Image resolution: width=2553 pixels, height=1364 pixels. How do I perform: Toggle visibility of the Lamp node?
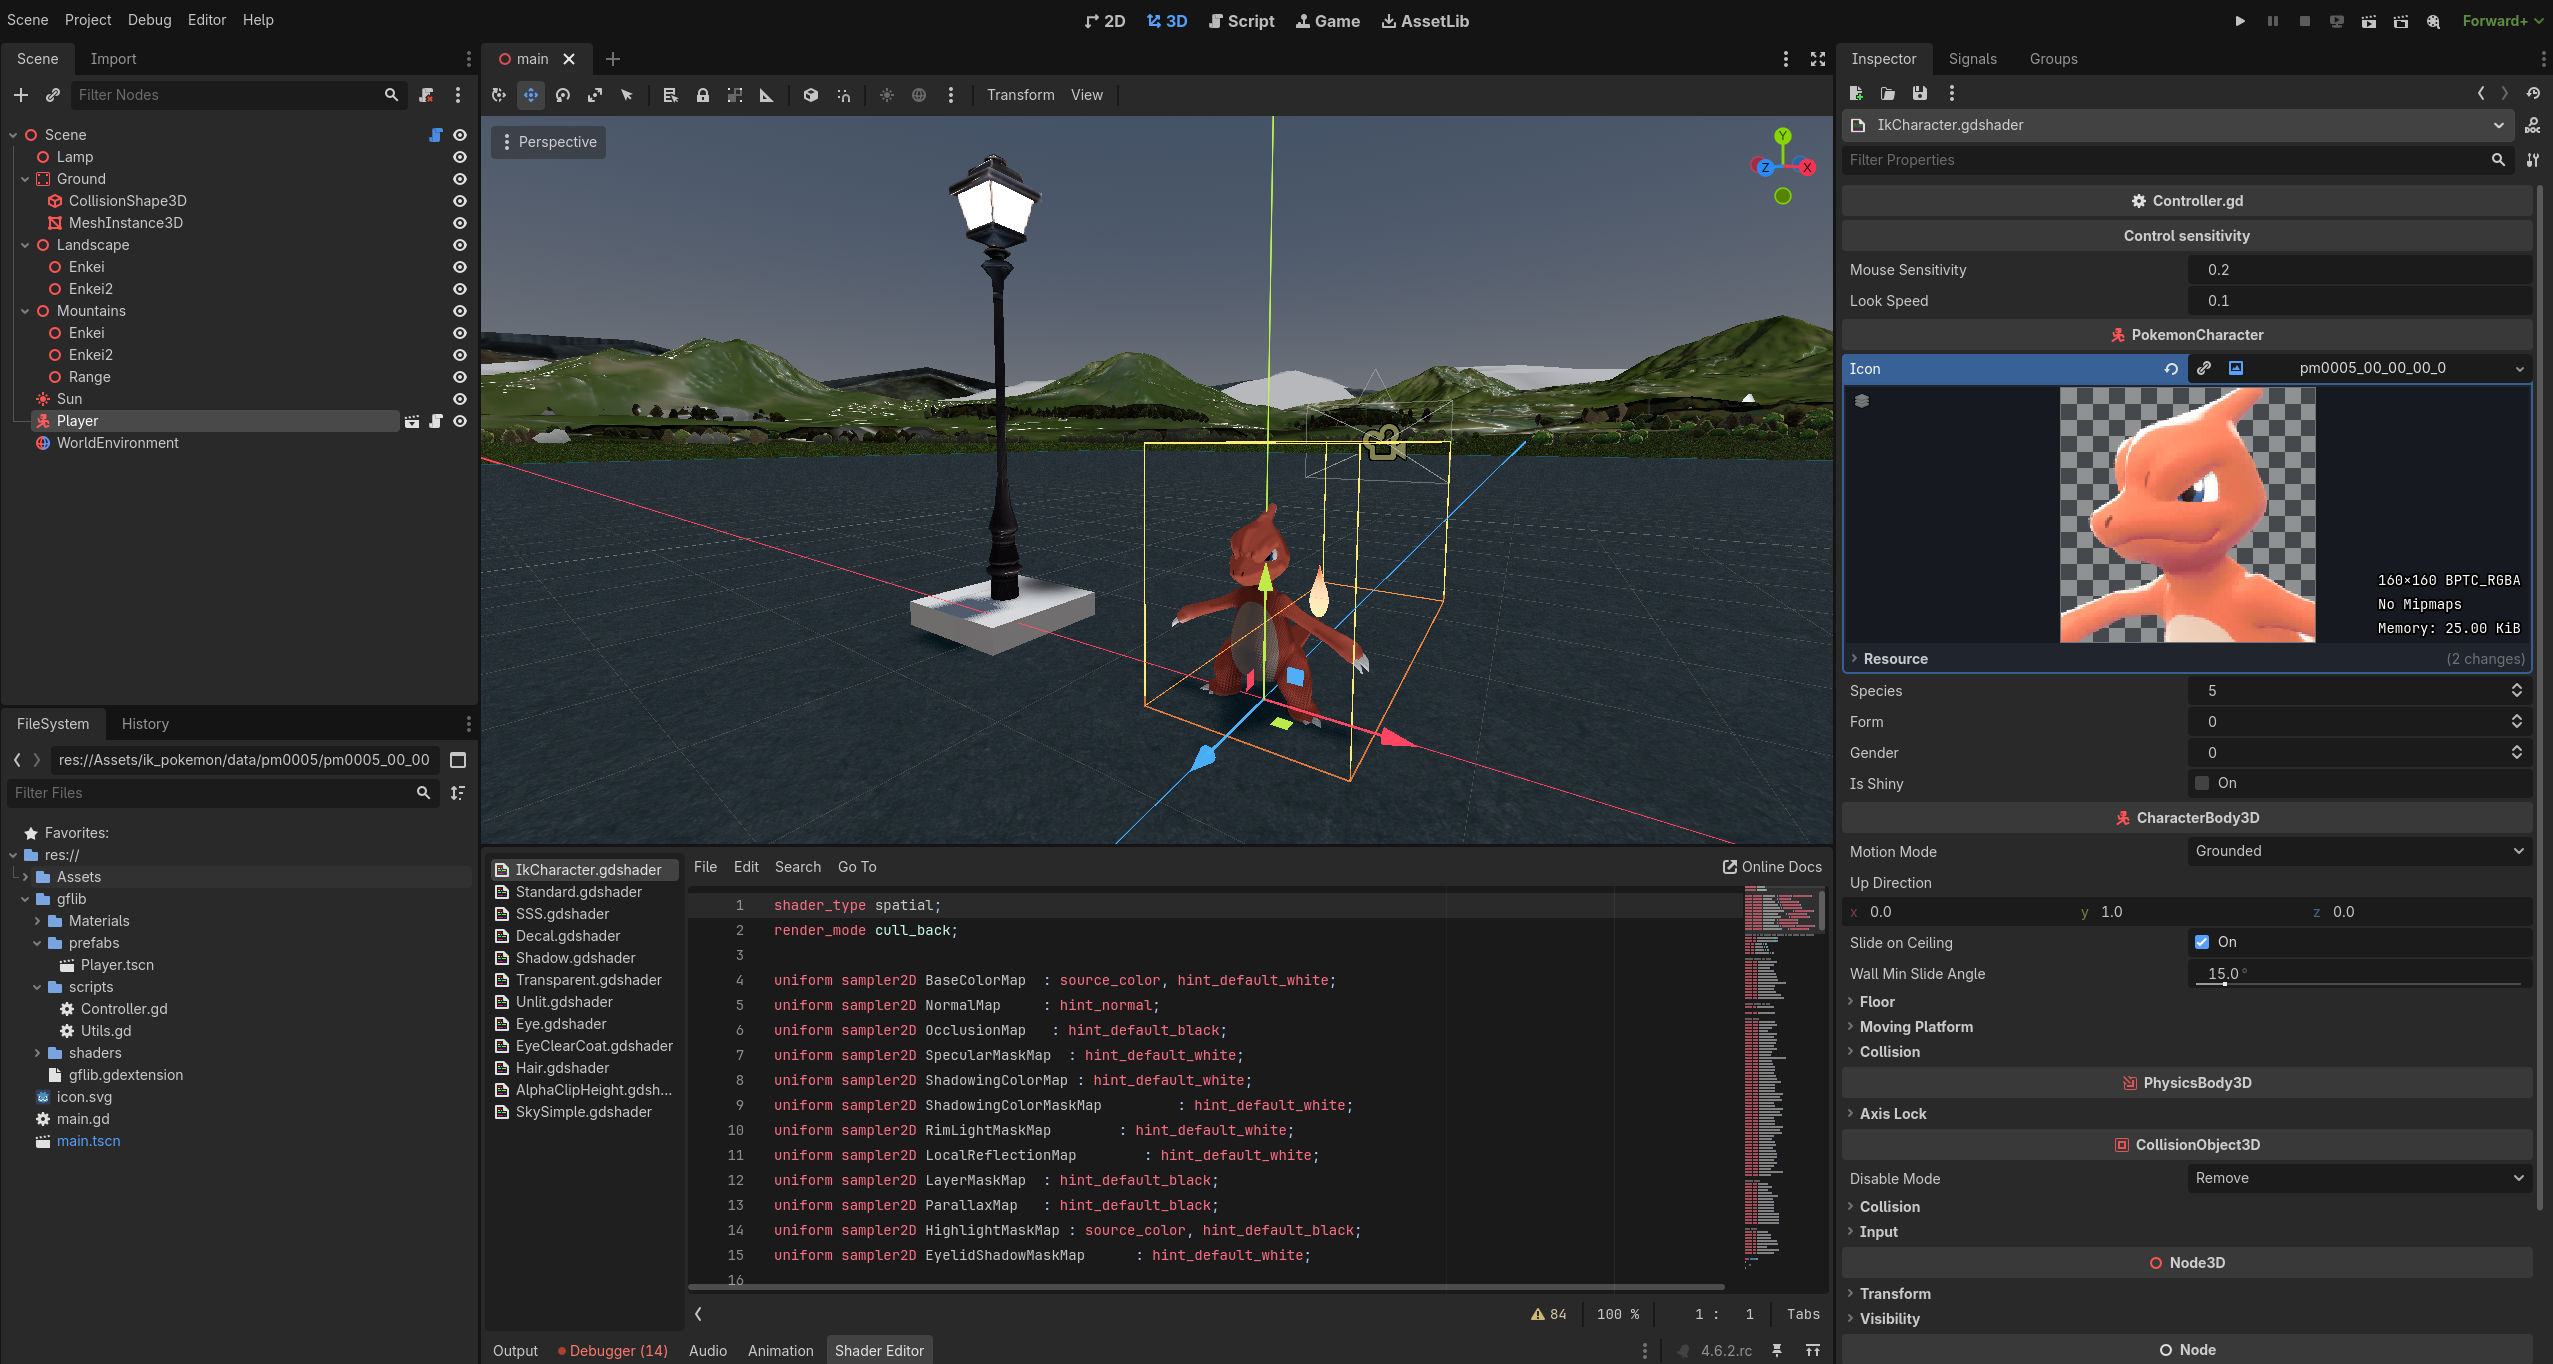[460, 157]
